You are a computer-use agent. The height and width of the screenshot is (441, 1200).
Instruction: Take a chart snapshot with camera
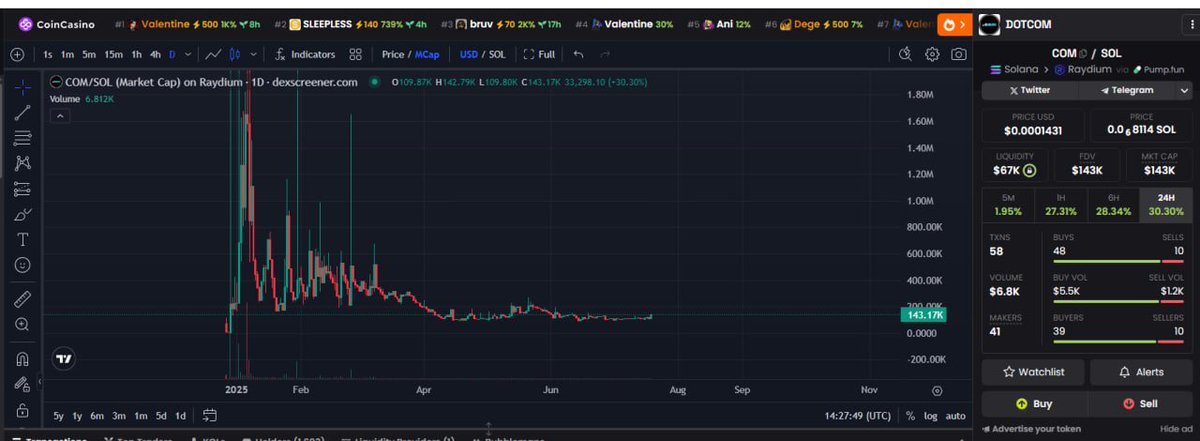click(959, 54)
